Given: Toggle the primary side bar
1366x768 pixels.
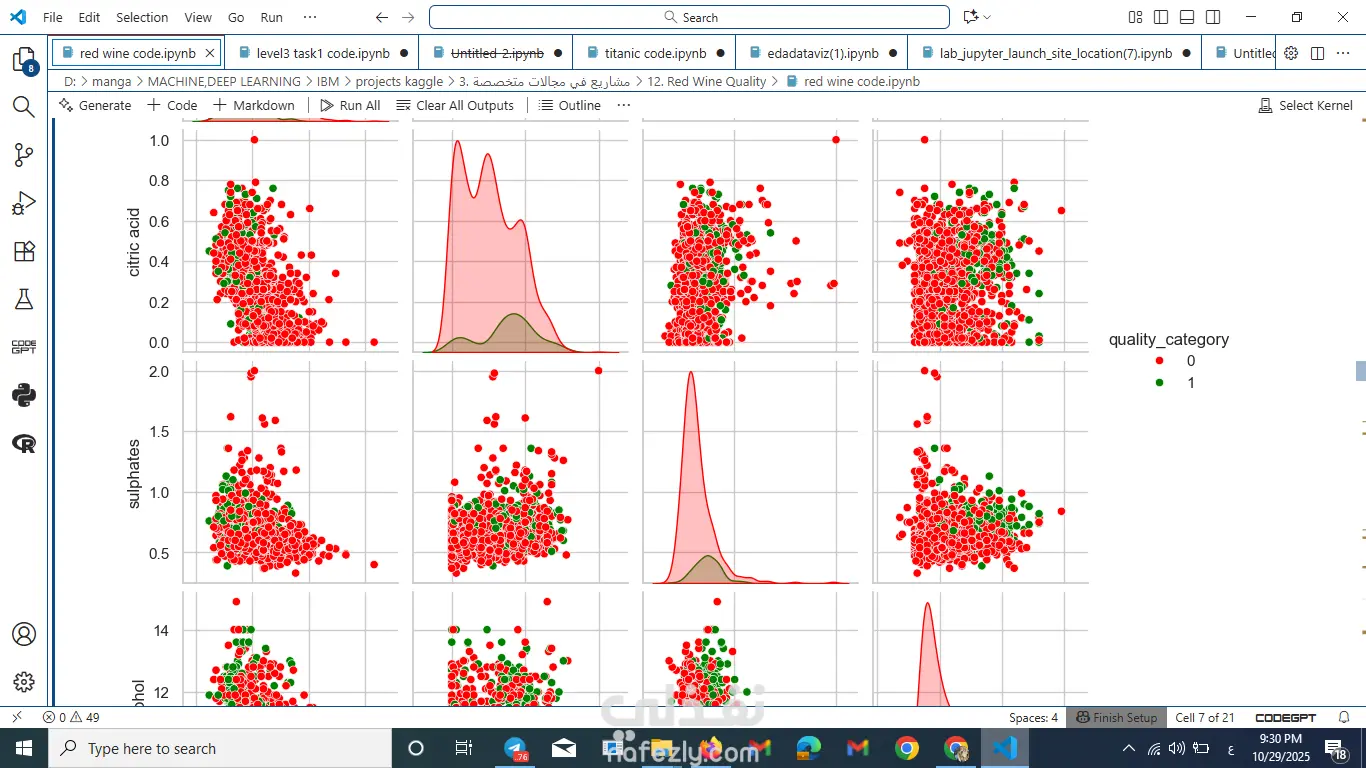Looking at the screenshot, I should pyautogui.click(x=1161, y=17).
